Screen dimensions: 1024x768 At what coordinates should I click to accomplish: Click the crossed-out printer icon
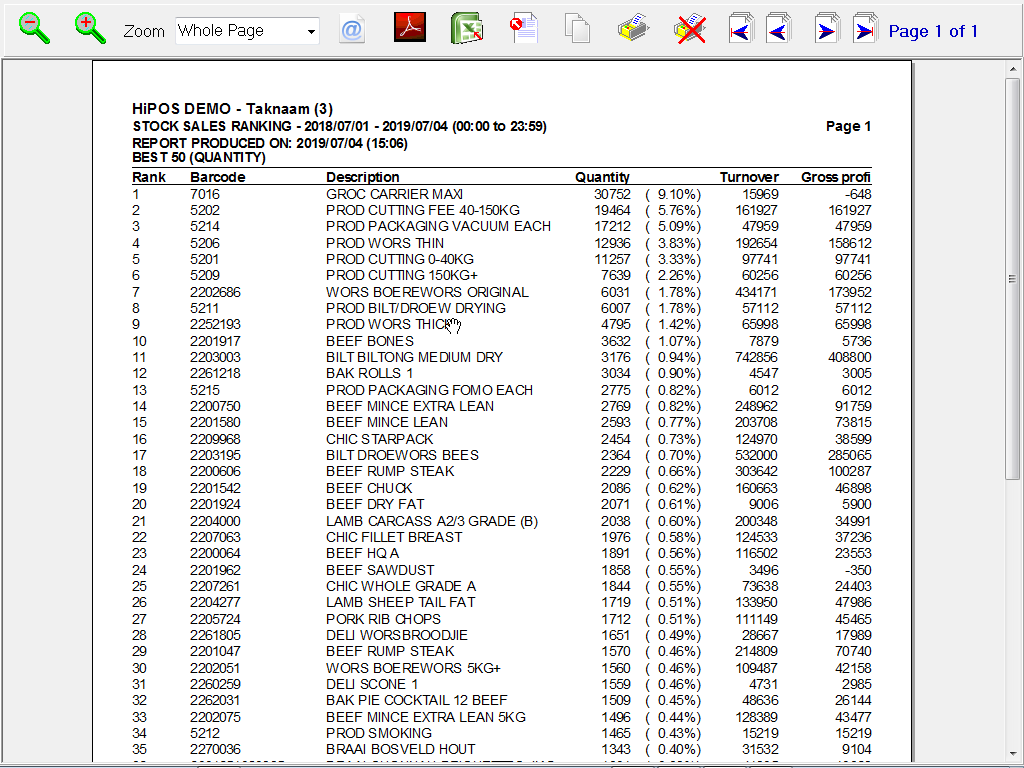[690, 29]
